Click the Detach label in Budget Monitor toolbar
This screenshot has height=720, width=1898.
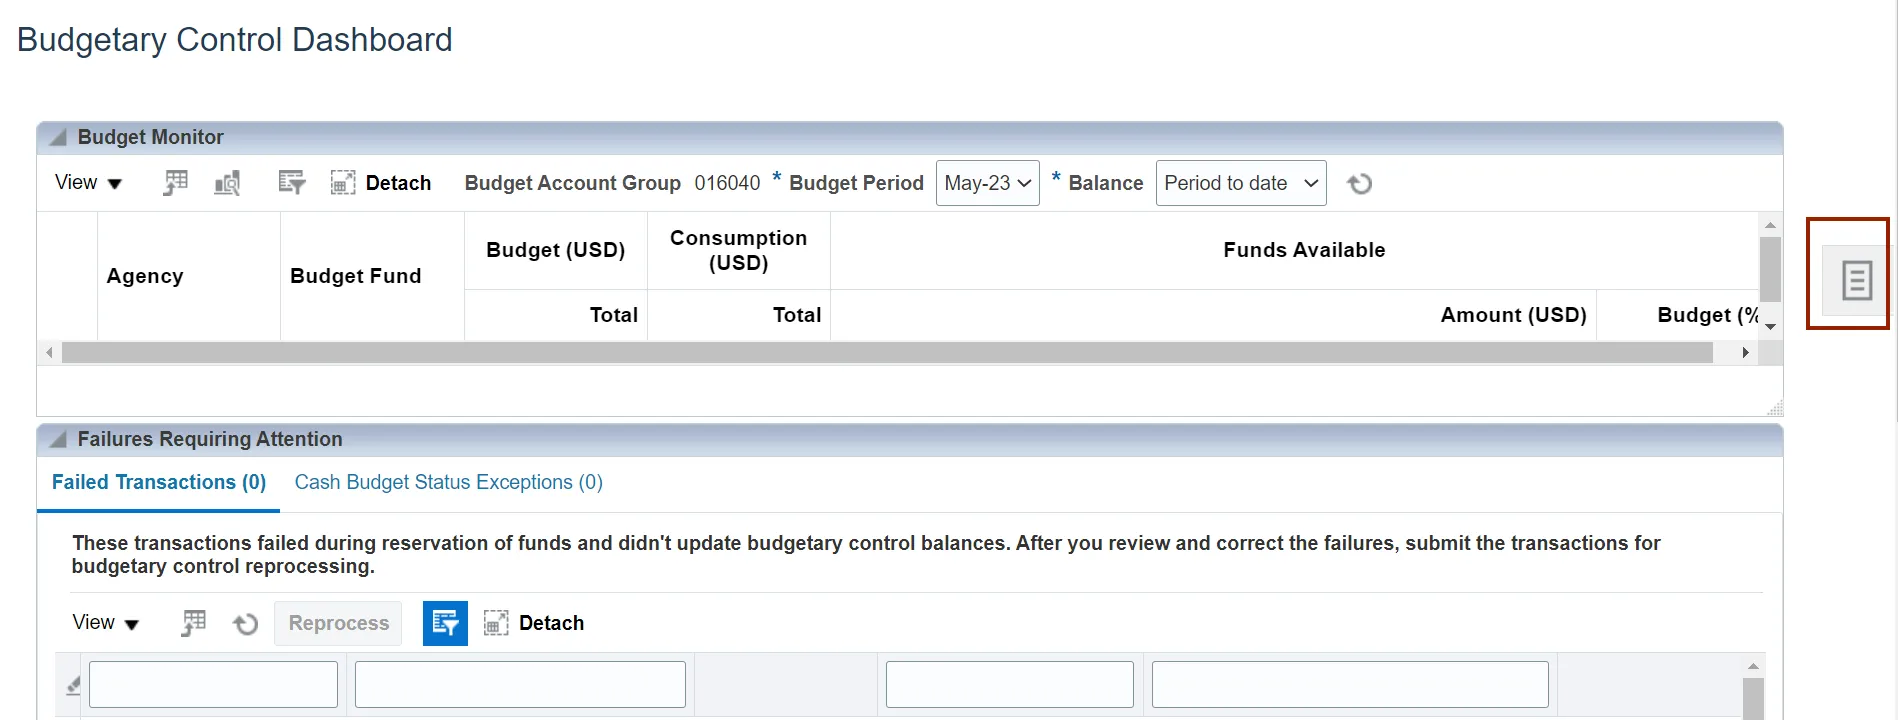pos(398,183)
